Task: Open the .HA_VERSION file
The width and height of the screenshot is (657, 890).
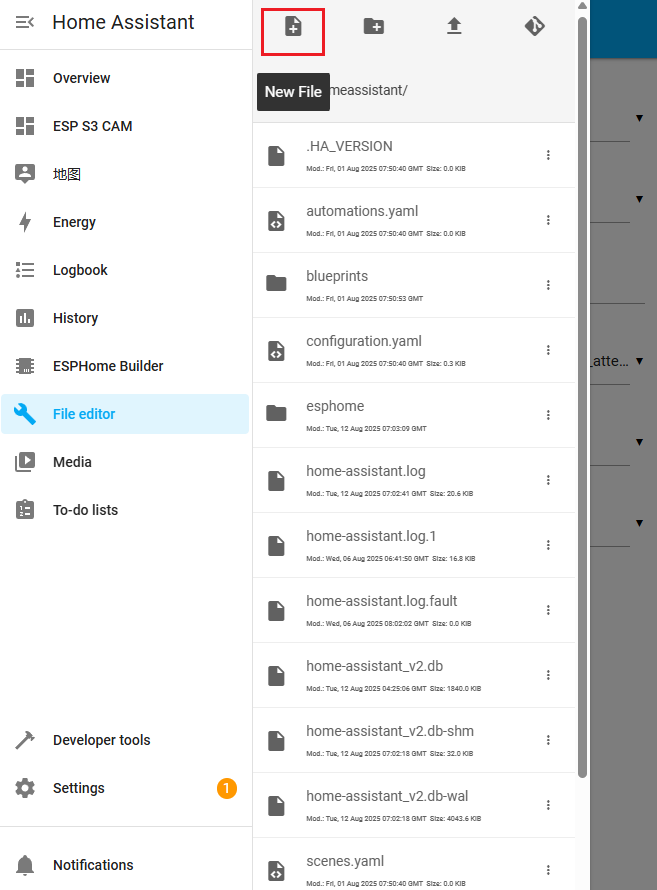Action: (414, 155)
